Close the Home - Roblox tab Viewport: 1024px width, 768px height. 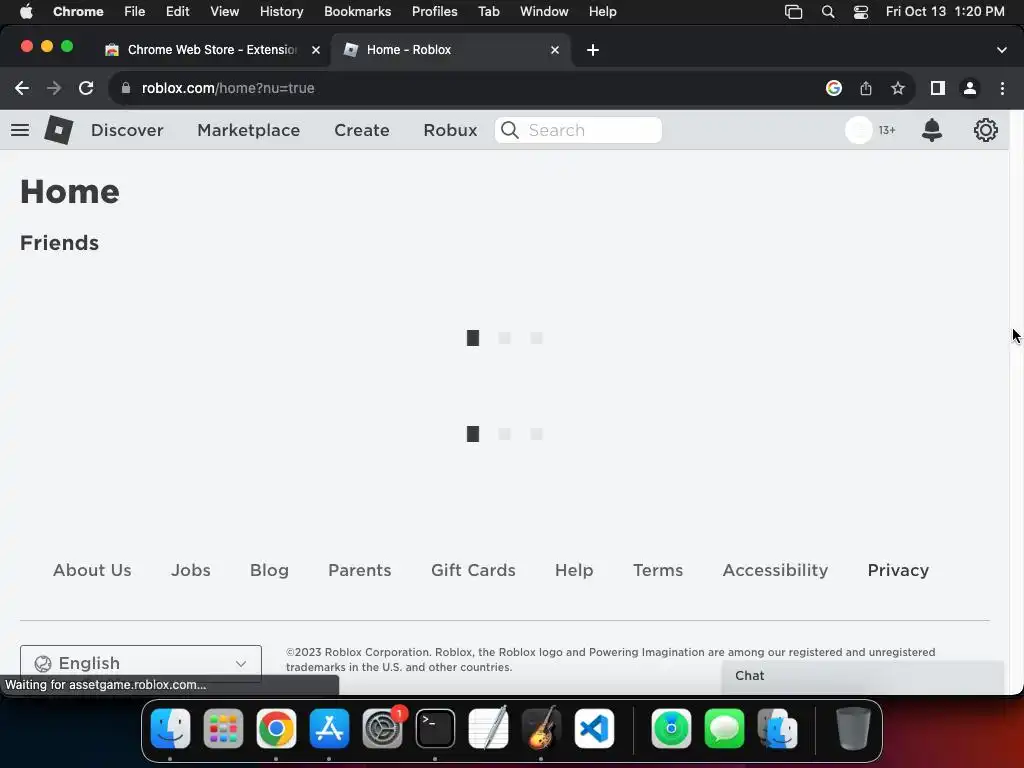[x=554, y=50]
